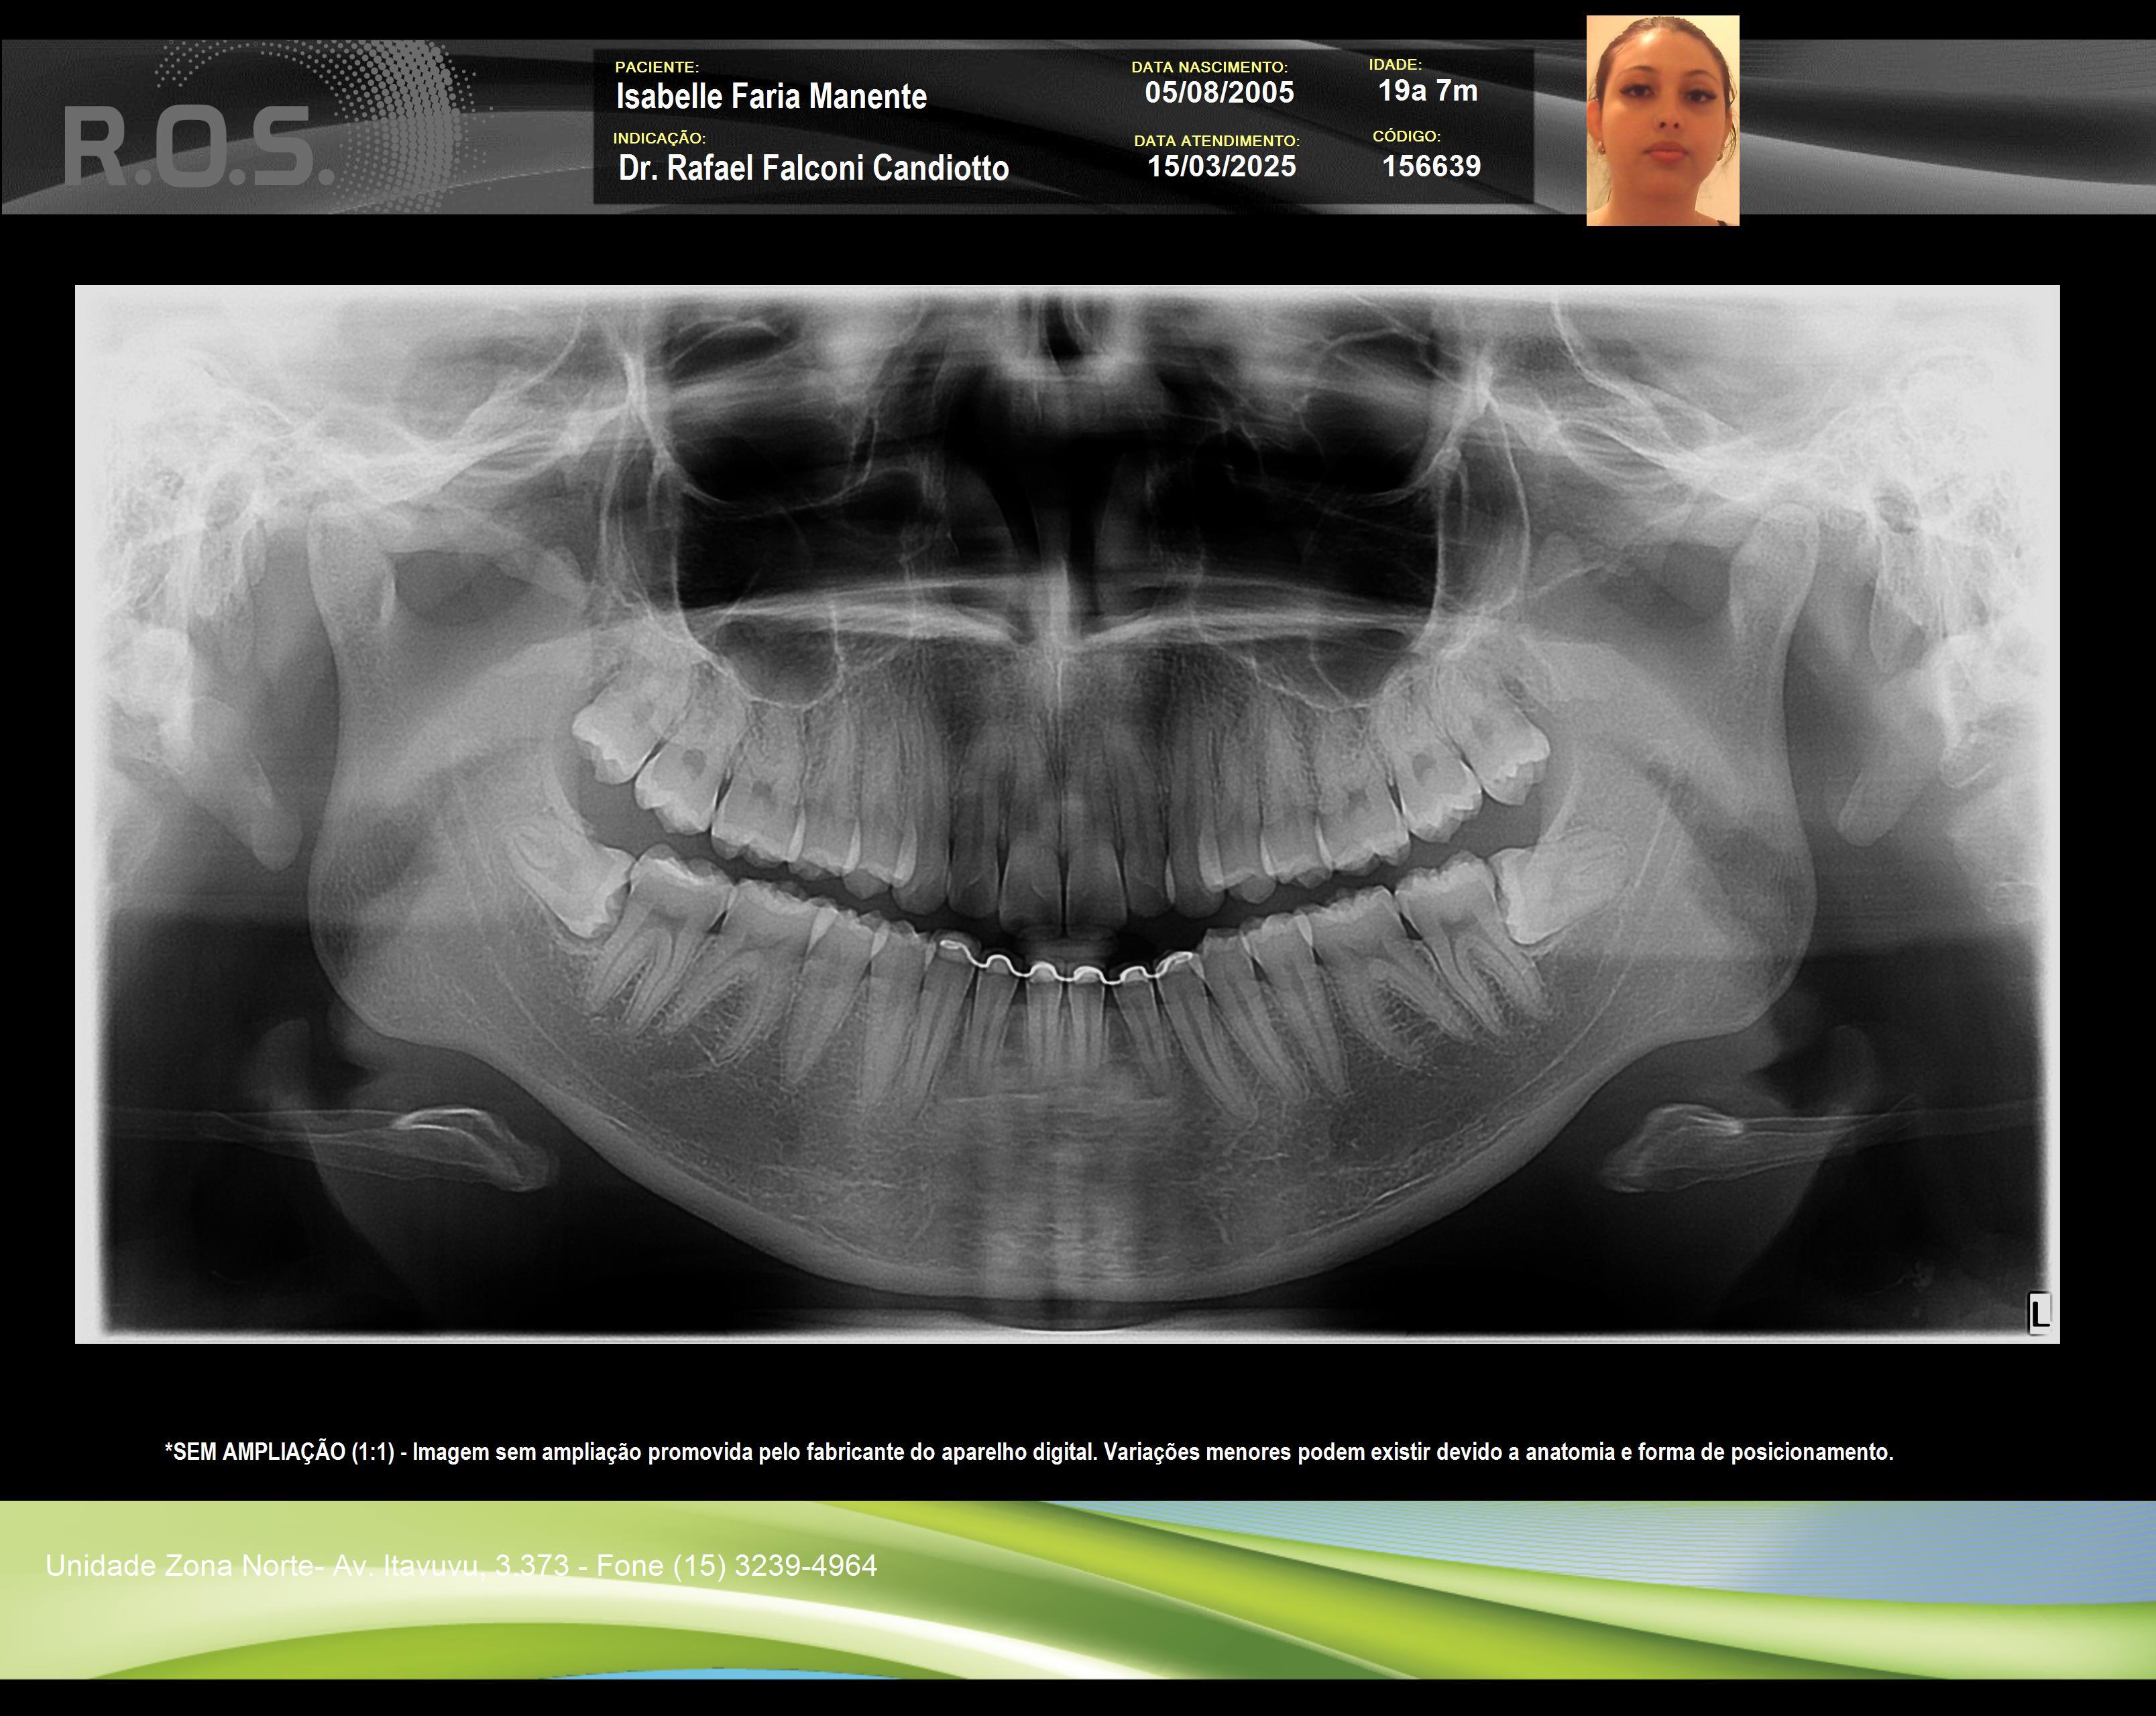The height and width of the screenshot is (1716, 2156).
Task: Click birth date 05/08/2005
Action: pyautogui.click(x=1219, y=93)
